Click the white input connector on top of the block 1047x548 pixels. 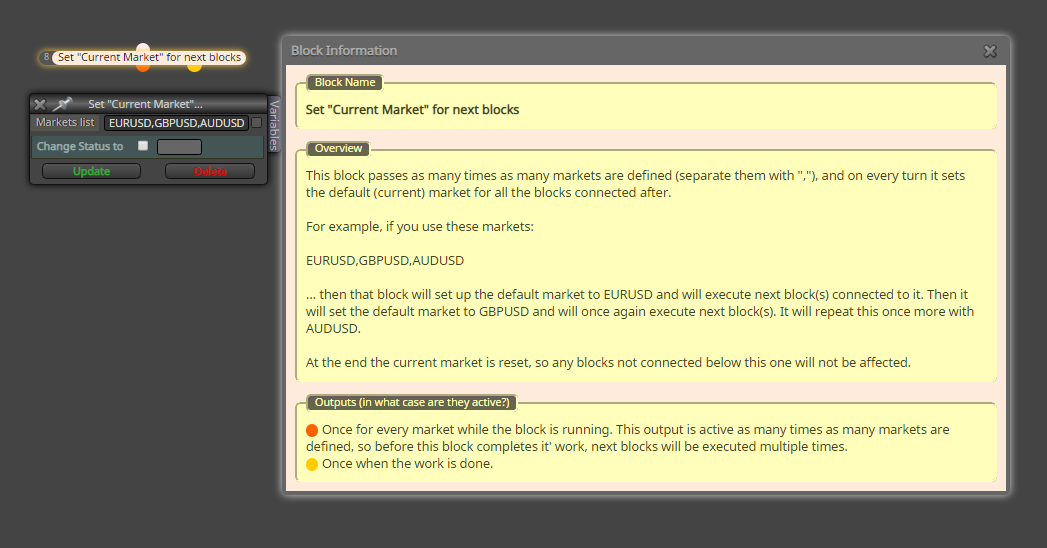coord(143,47)
